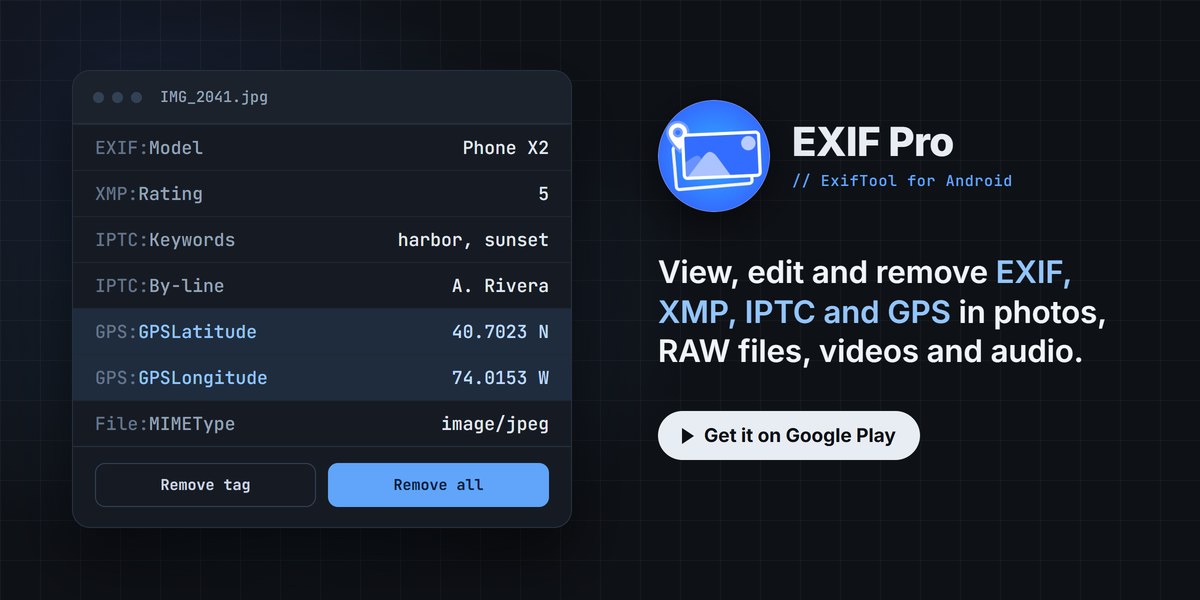Click the rating value 5
The height and width of the screenshot is (600, 1200).
[x=543, y=194]
